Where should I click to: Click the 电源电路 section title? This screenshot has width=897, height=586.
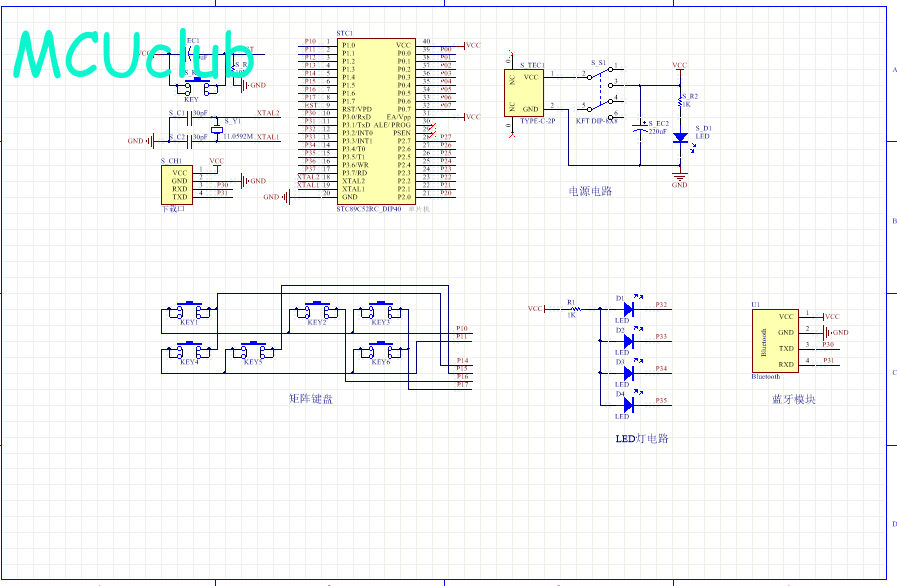pyautogui.click(x=590, y=191)
